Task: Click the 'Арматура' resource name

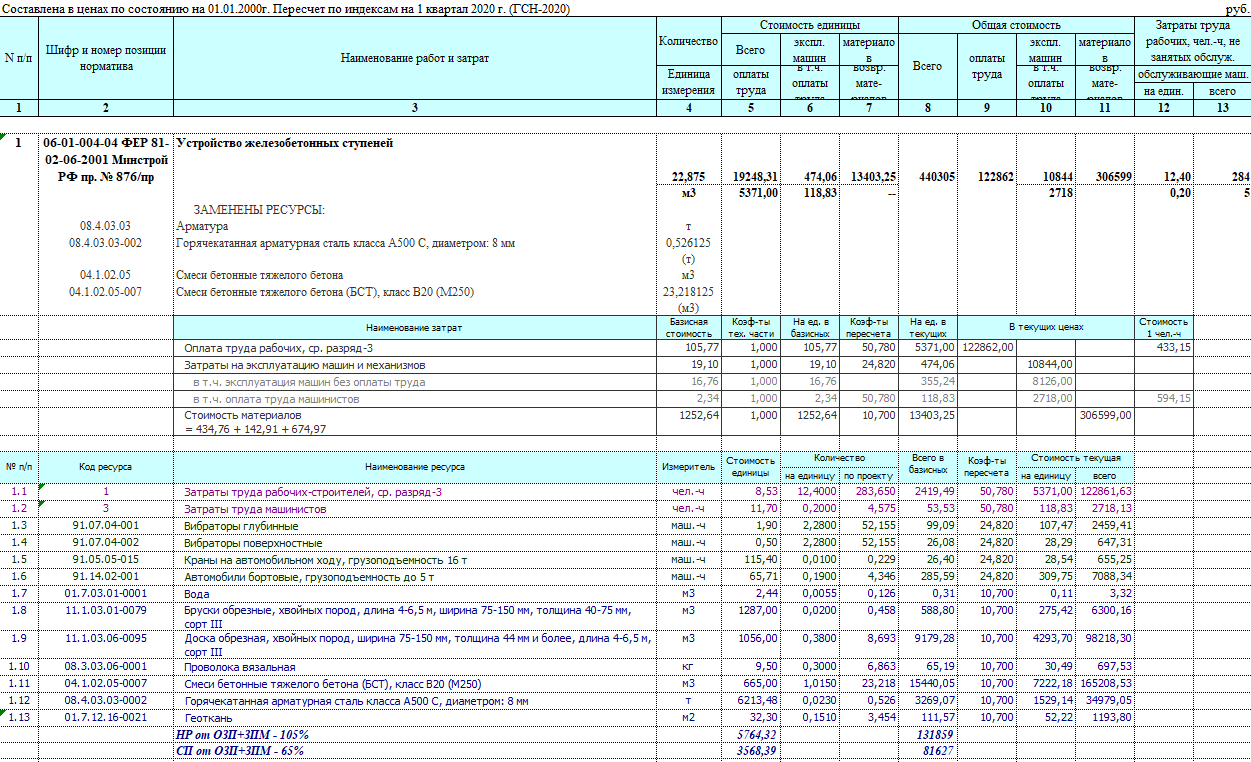Action: coord(200,227)
